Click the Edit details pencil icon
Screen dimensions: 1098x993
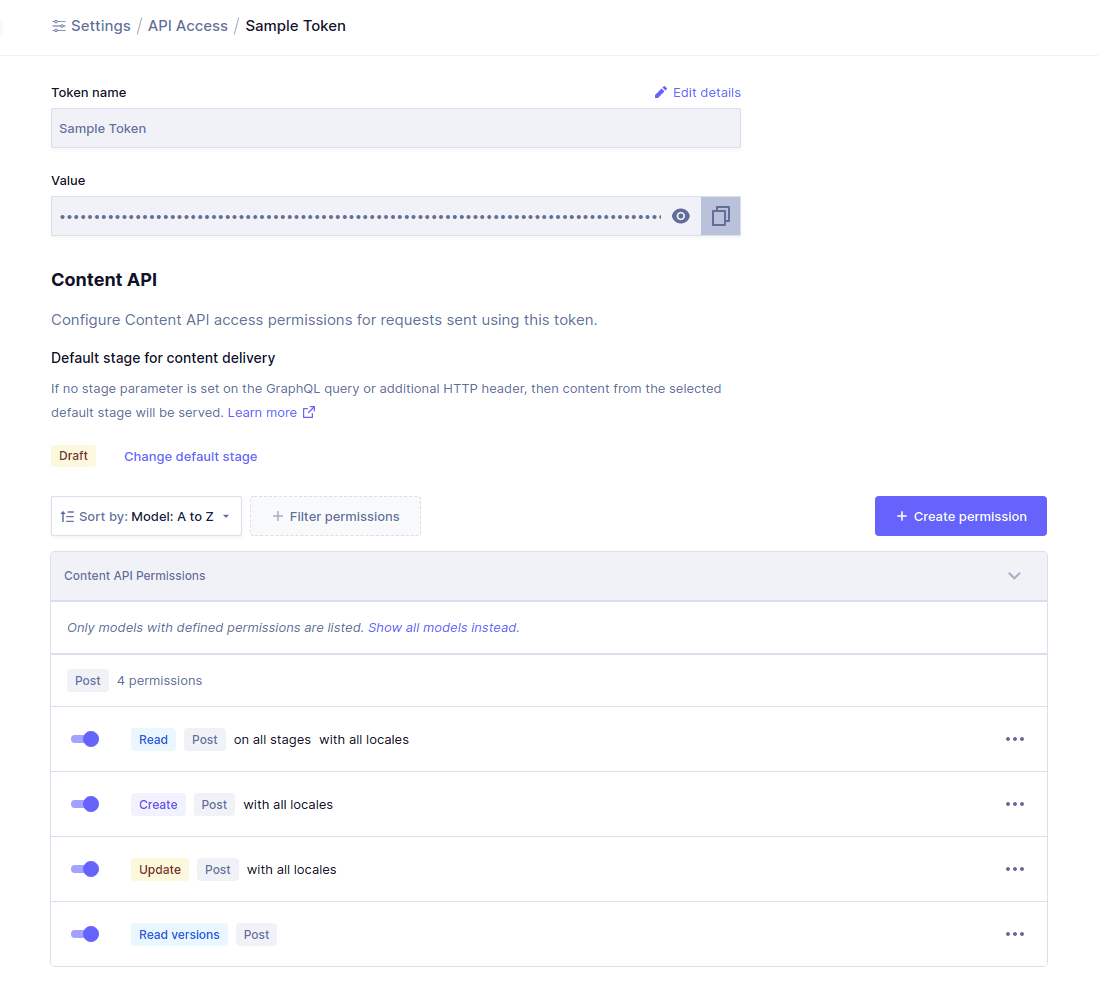(x=660, y=92)
